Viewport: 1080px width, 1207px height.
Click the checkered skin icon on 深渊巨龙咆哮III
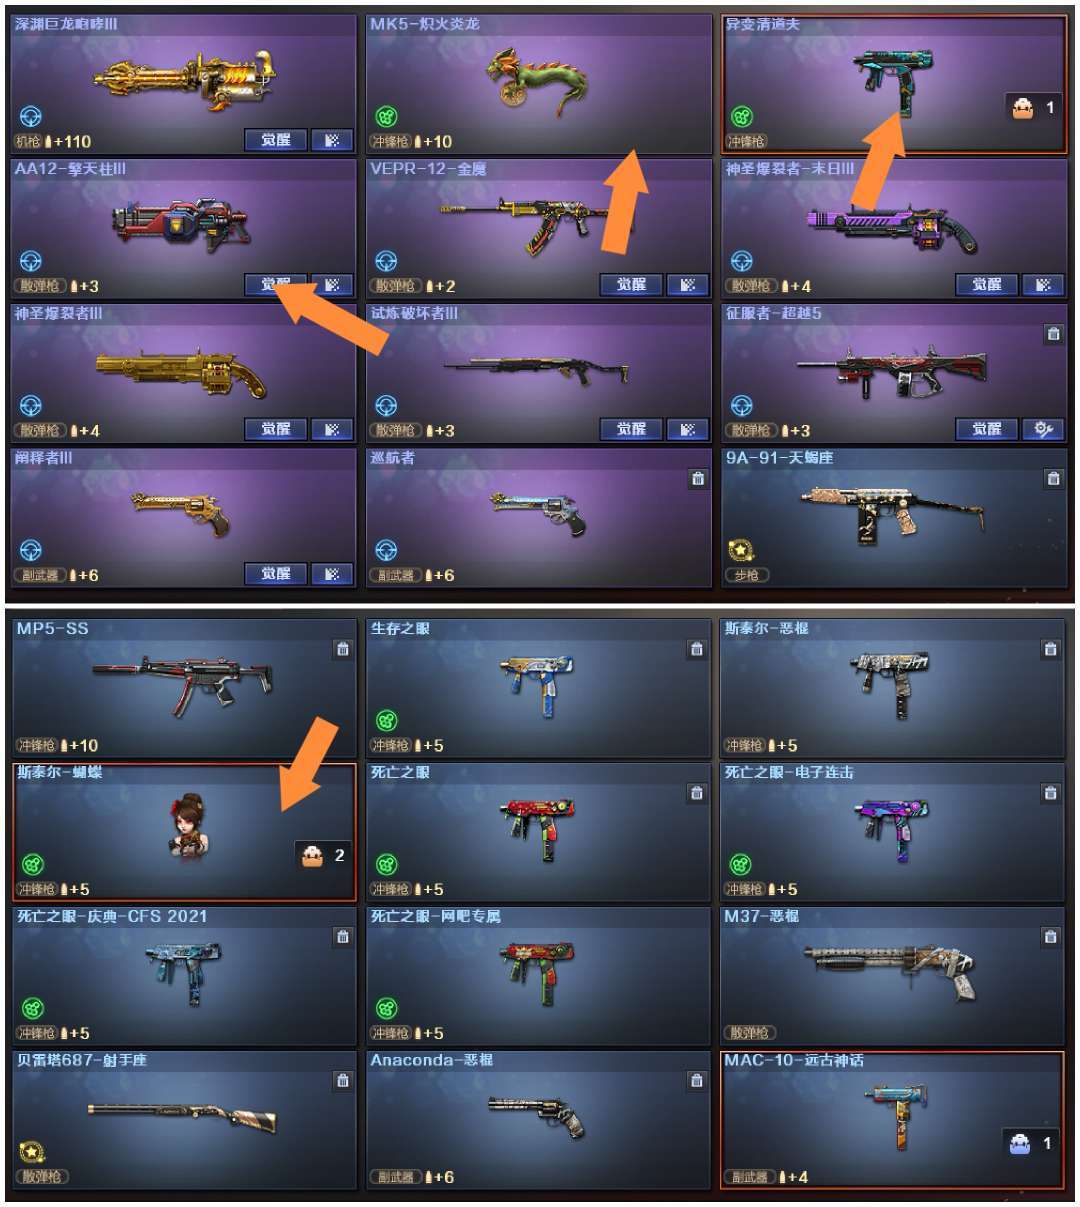pyautogui.click(x=332, y=140)
